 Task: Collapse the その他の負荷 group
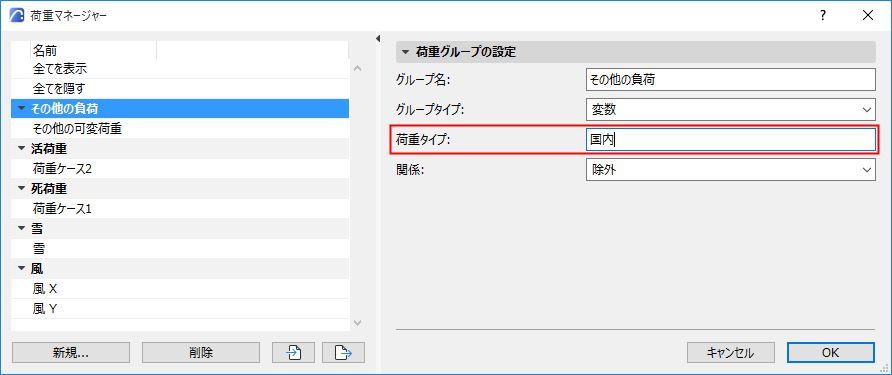[22, 109]
